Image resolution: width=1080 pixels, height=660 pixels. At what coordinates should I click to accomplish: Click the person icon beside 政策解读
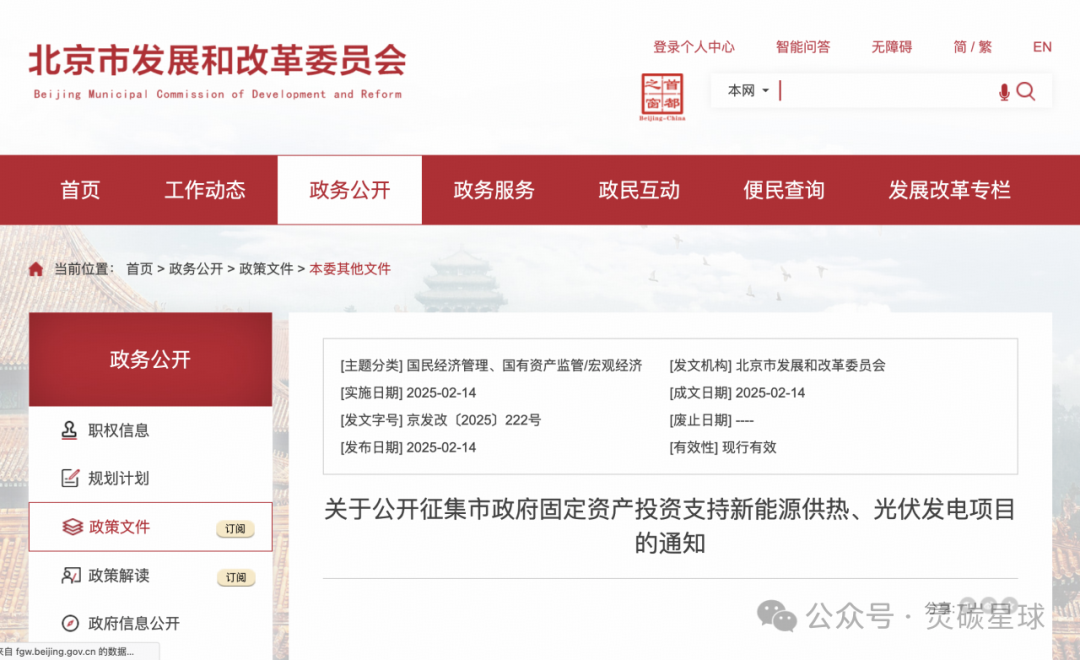click(x=71, y=575)
